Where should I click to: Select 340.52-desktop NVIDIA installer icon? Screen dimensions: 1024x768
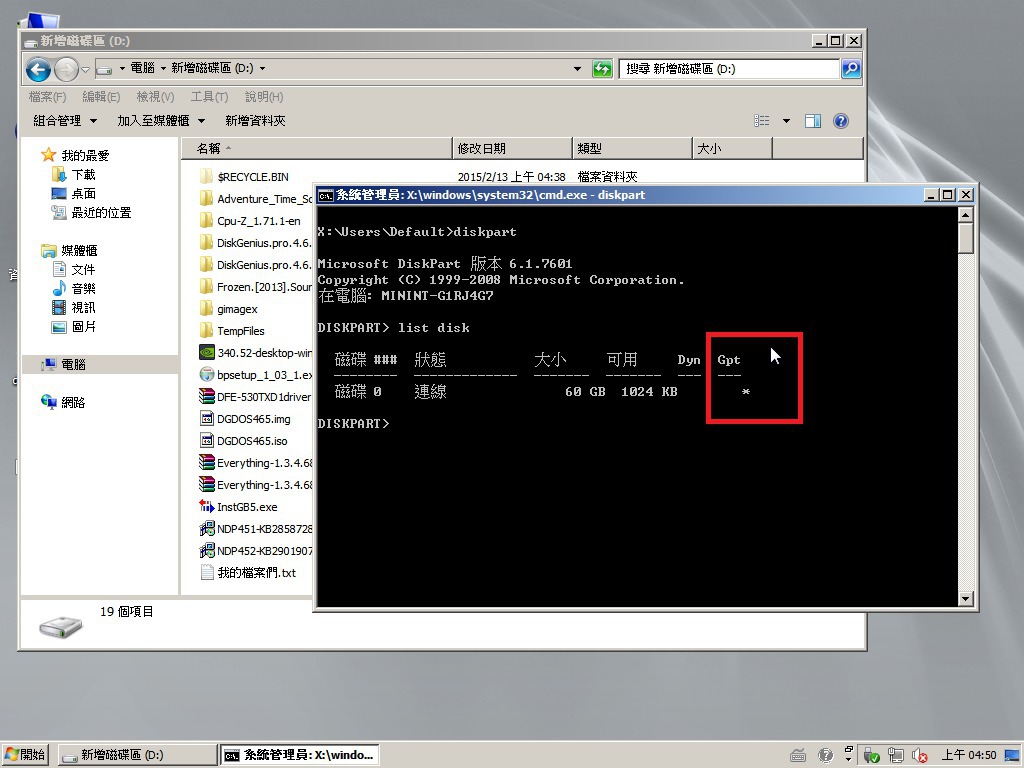click(206, 353)
